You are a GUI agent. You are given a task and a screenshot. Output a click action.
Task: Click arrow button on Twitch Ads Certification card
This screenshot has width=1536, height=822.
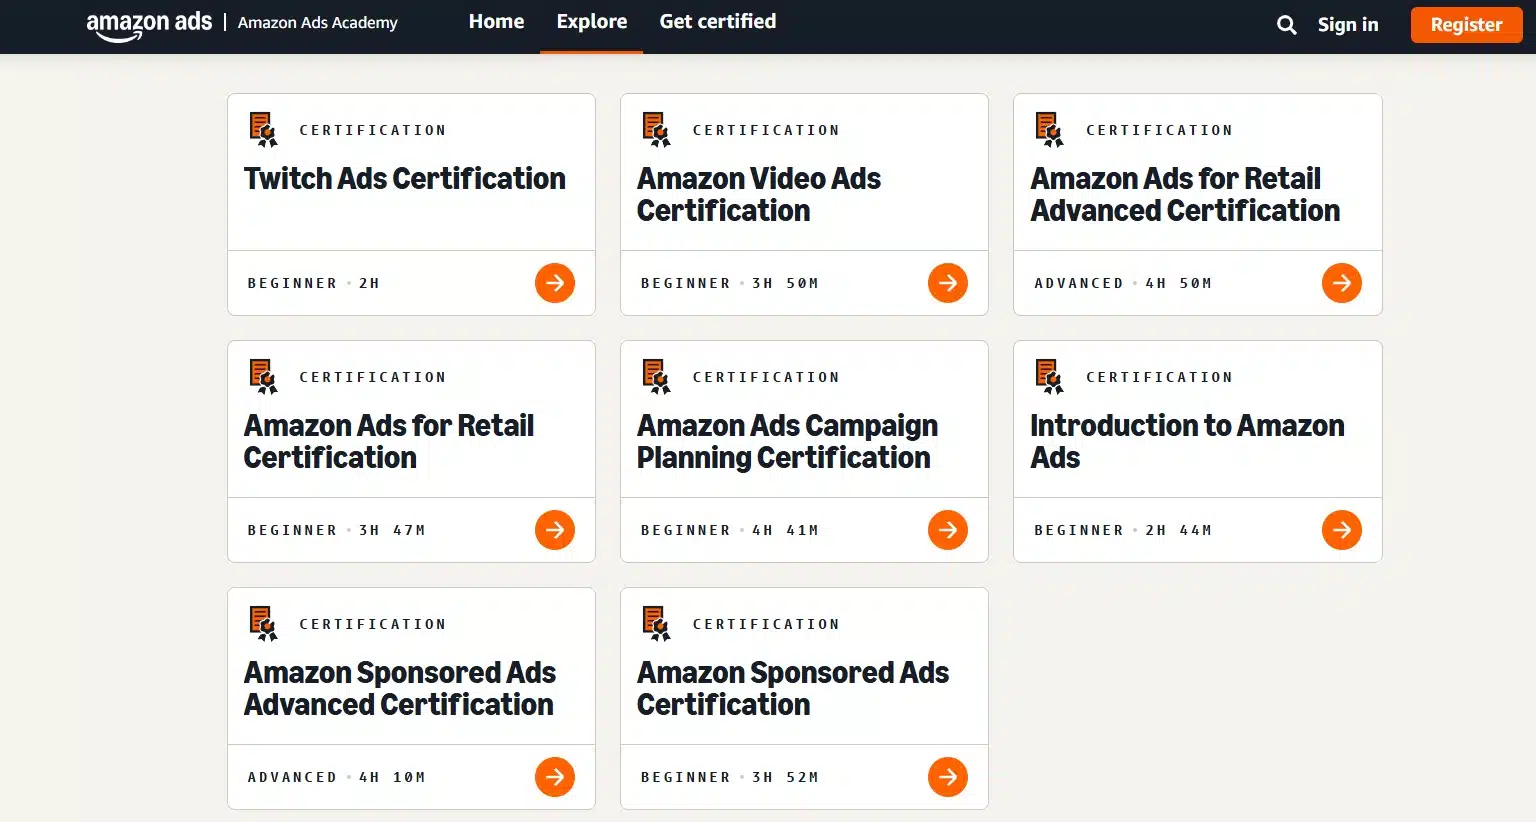(555, 283)
